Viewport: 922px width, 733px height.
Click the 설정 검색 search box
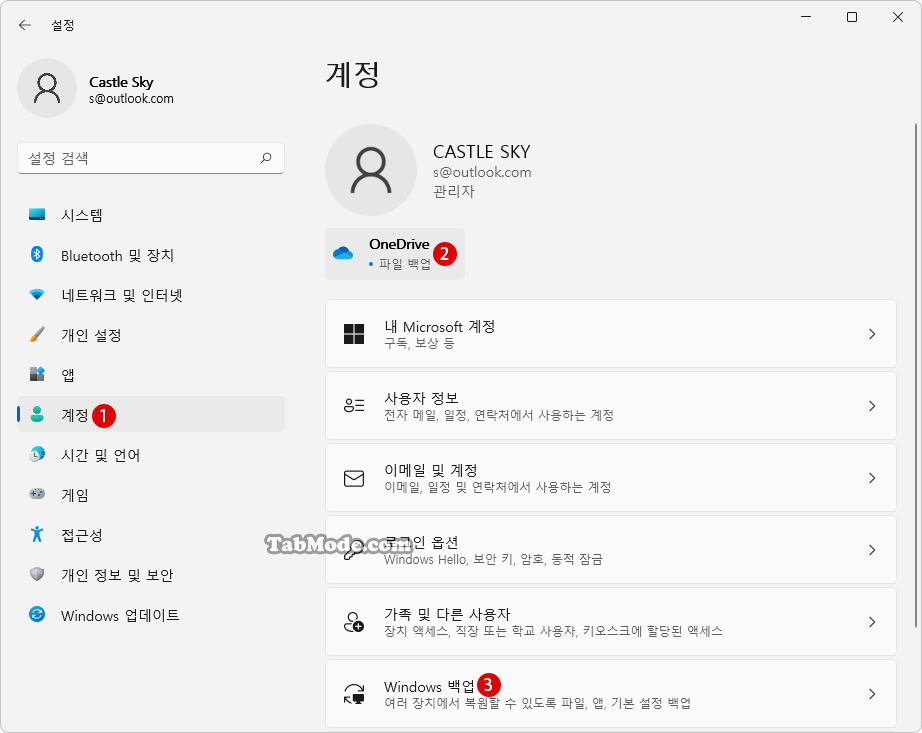pos(151,158)
